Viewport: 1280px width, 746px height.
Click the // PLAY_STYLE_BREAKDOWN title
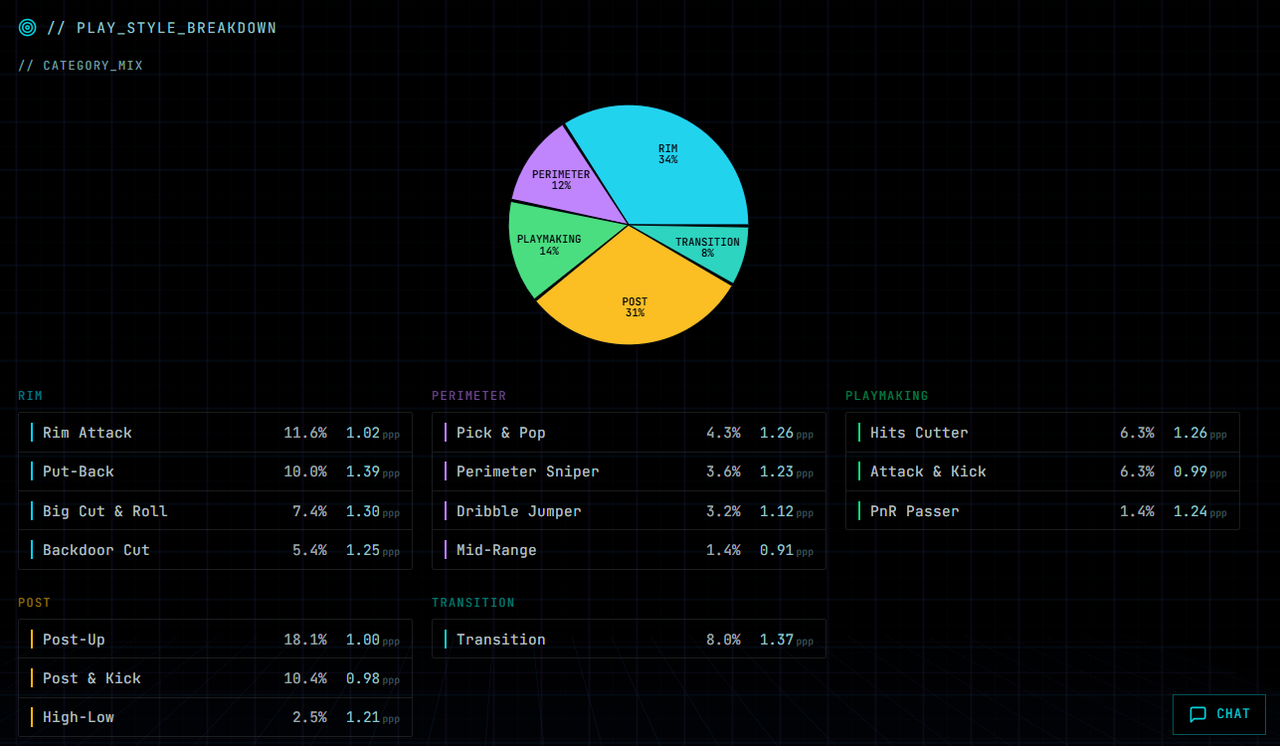pos(162,28)
